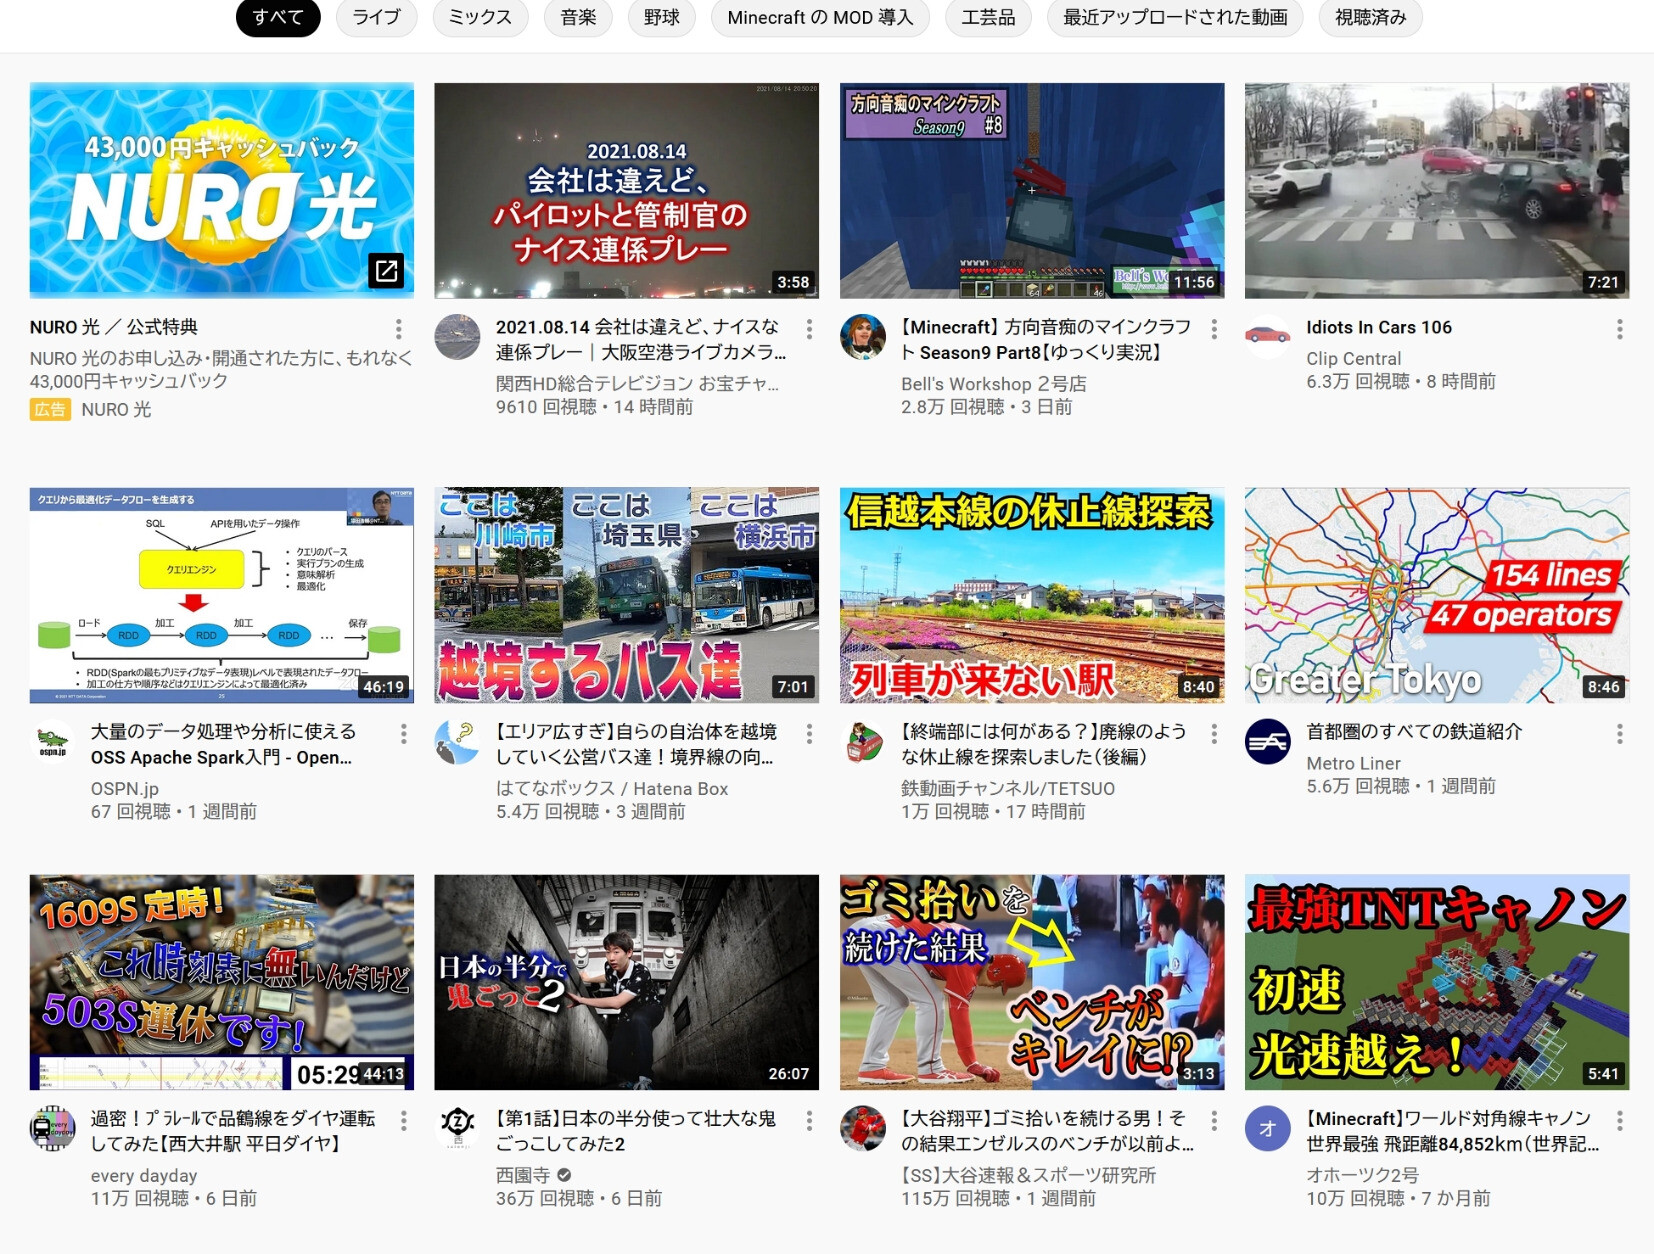This screenshot has width=1654, height=1254.
Task: Open title '【大谷翔平】ゴミ拾いを続ける男'
Action: [x=1047, y=1131]
